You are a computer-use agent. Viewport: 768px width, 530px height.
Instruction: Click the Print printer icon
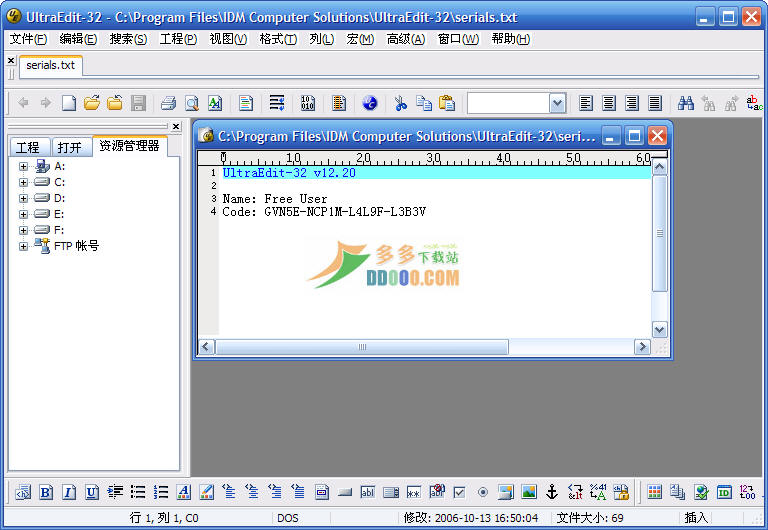[168, 103]
